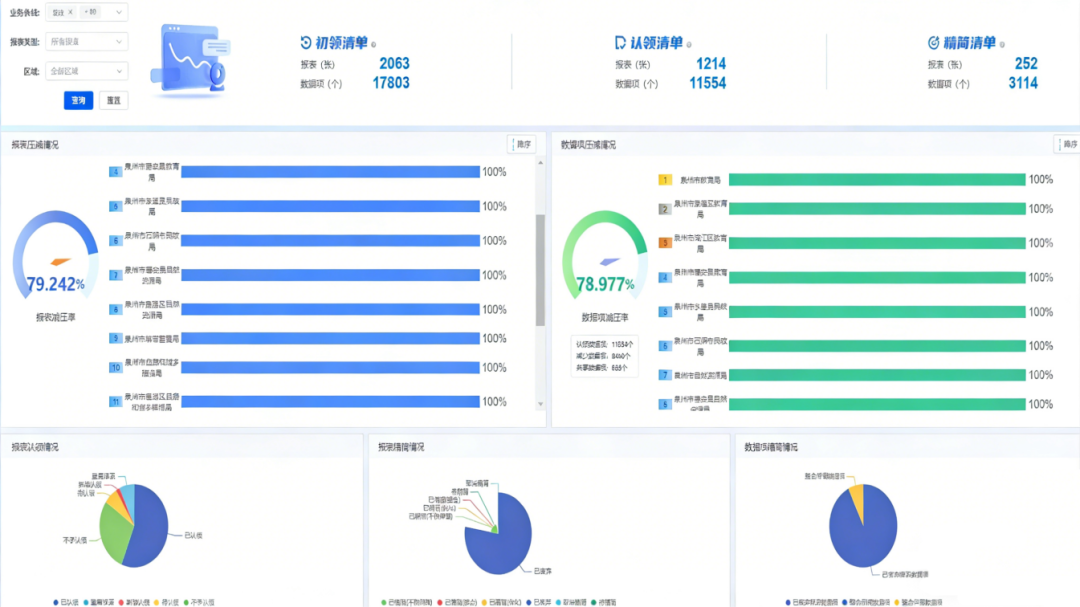Click the 初领清单 refresh-style icon
This screenshot has height=607, width=1080.
306,43
